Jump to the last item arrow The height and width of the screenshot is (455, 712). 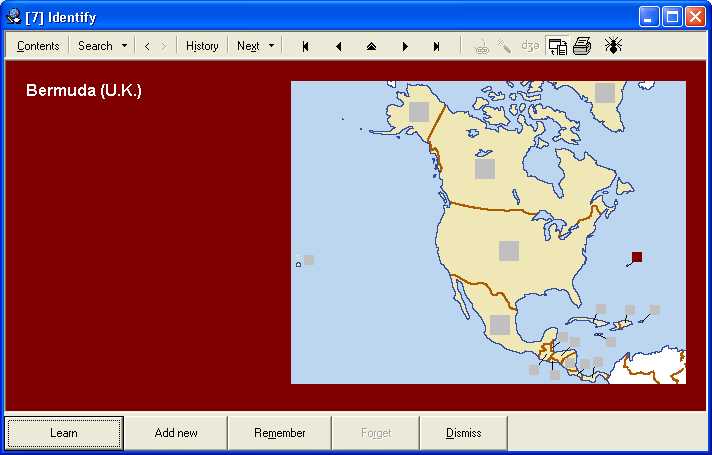[x=437, y=46]
